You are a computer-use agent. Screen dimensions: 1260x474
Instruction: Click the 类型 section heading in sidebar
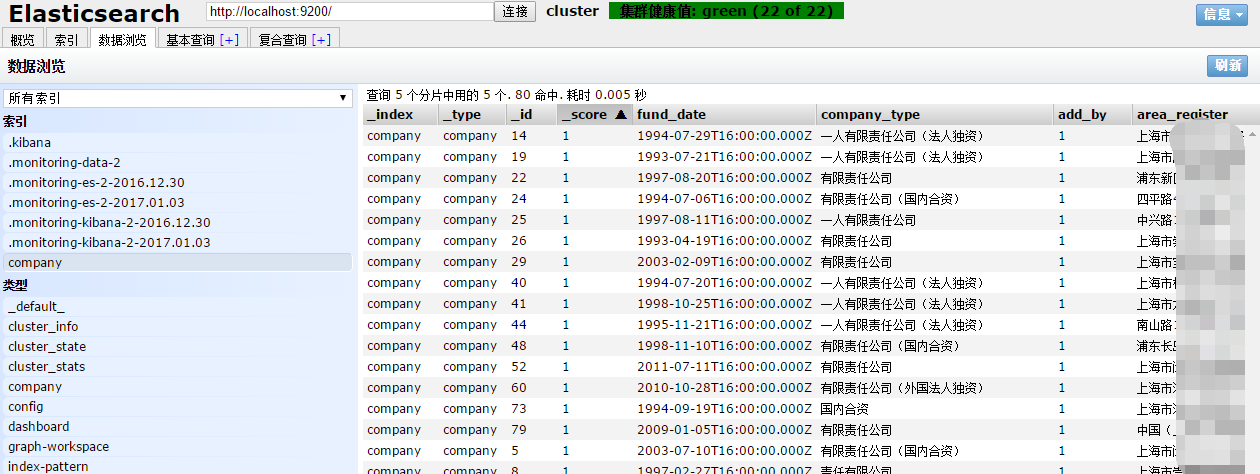(15, 285)
